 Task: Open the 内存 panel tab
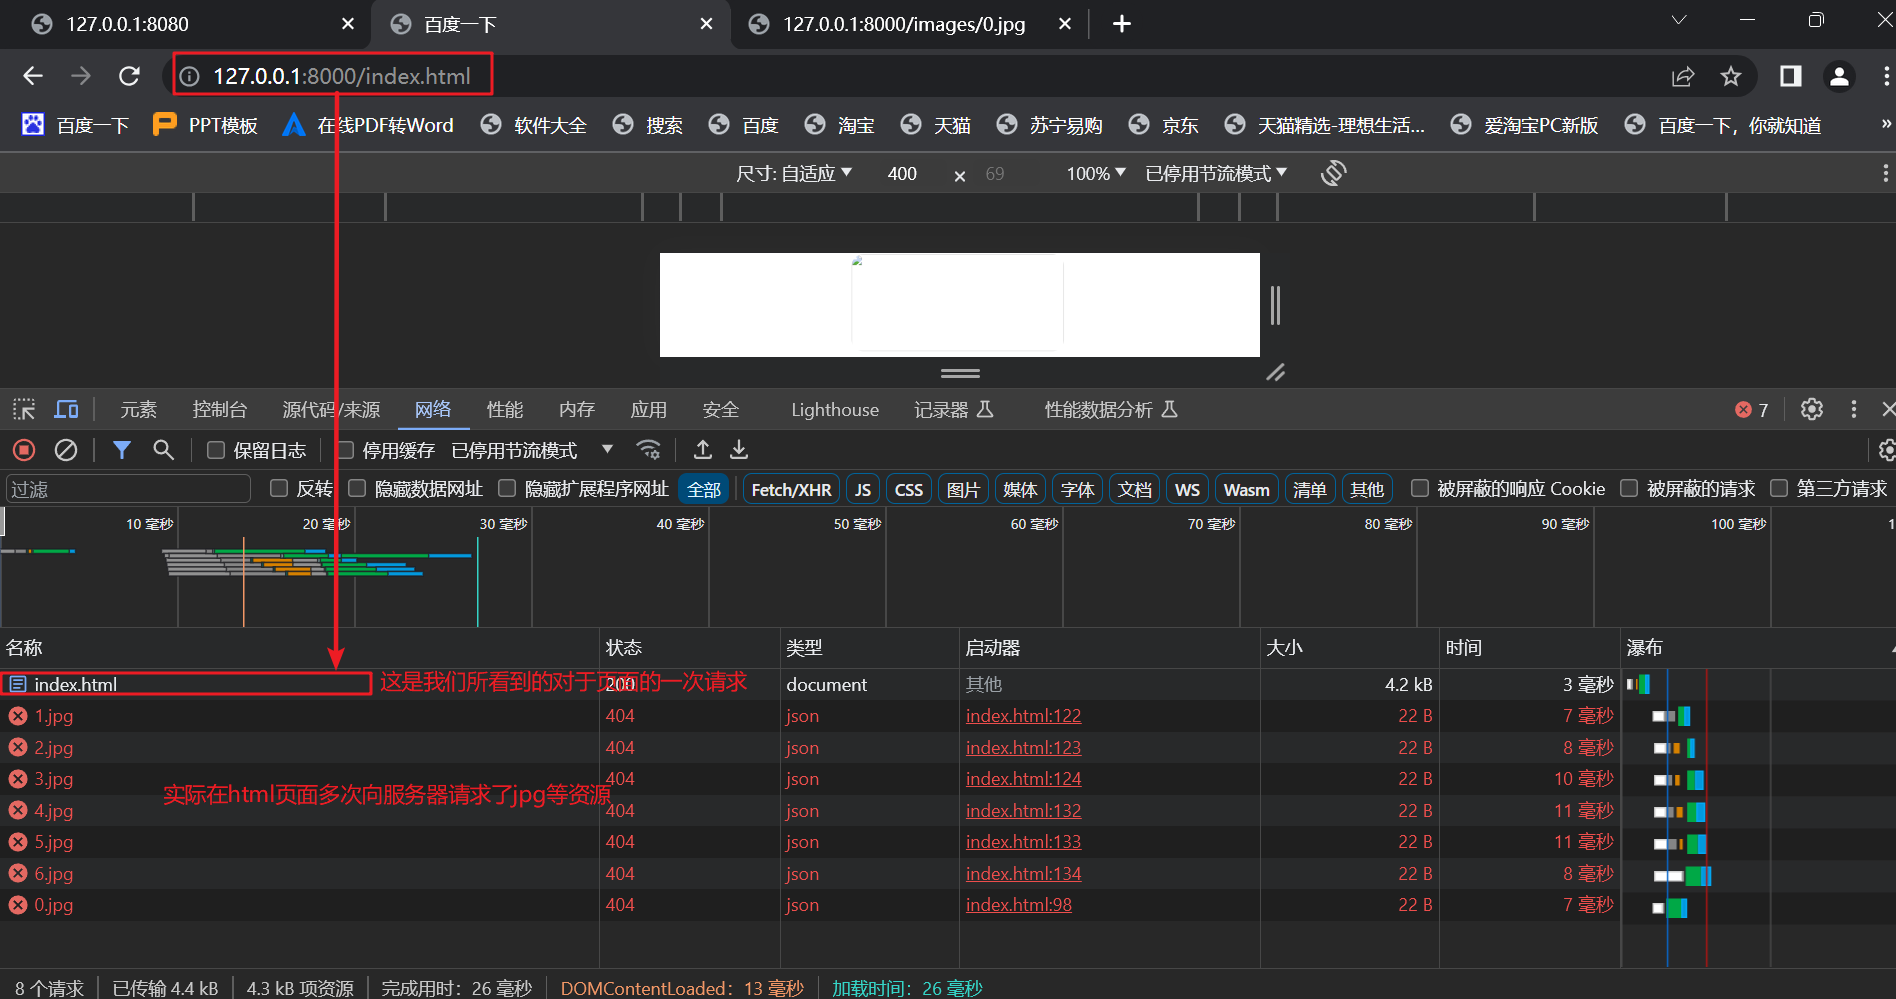click(577, 410)
